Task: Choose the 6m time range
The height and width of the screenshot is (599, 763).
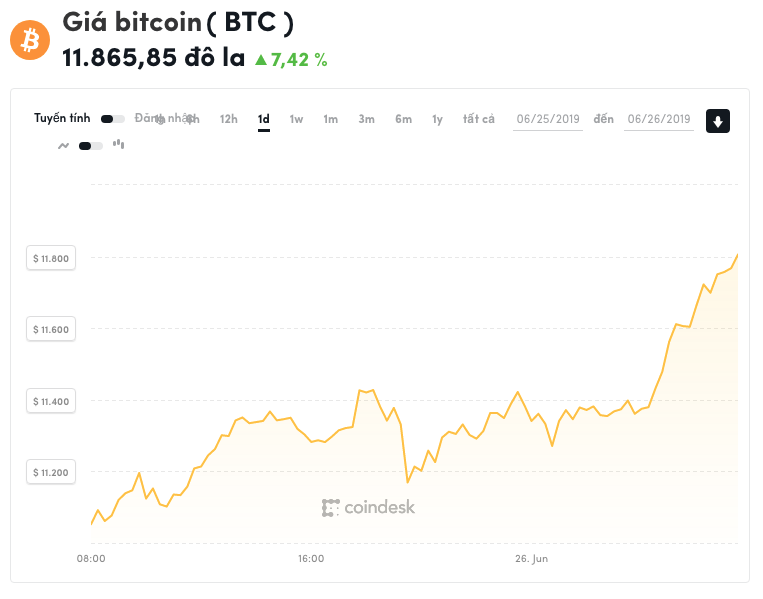Action: [x=403, y=119]
